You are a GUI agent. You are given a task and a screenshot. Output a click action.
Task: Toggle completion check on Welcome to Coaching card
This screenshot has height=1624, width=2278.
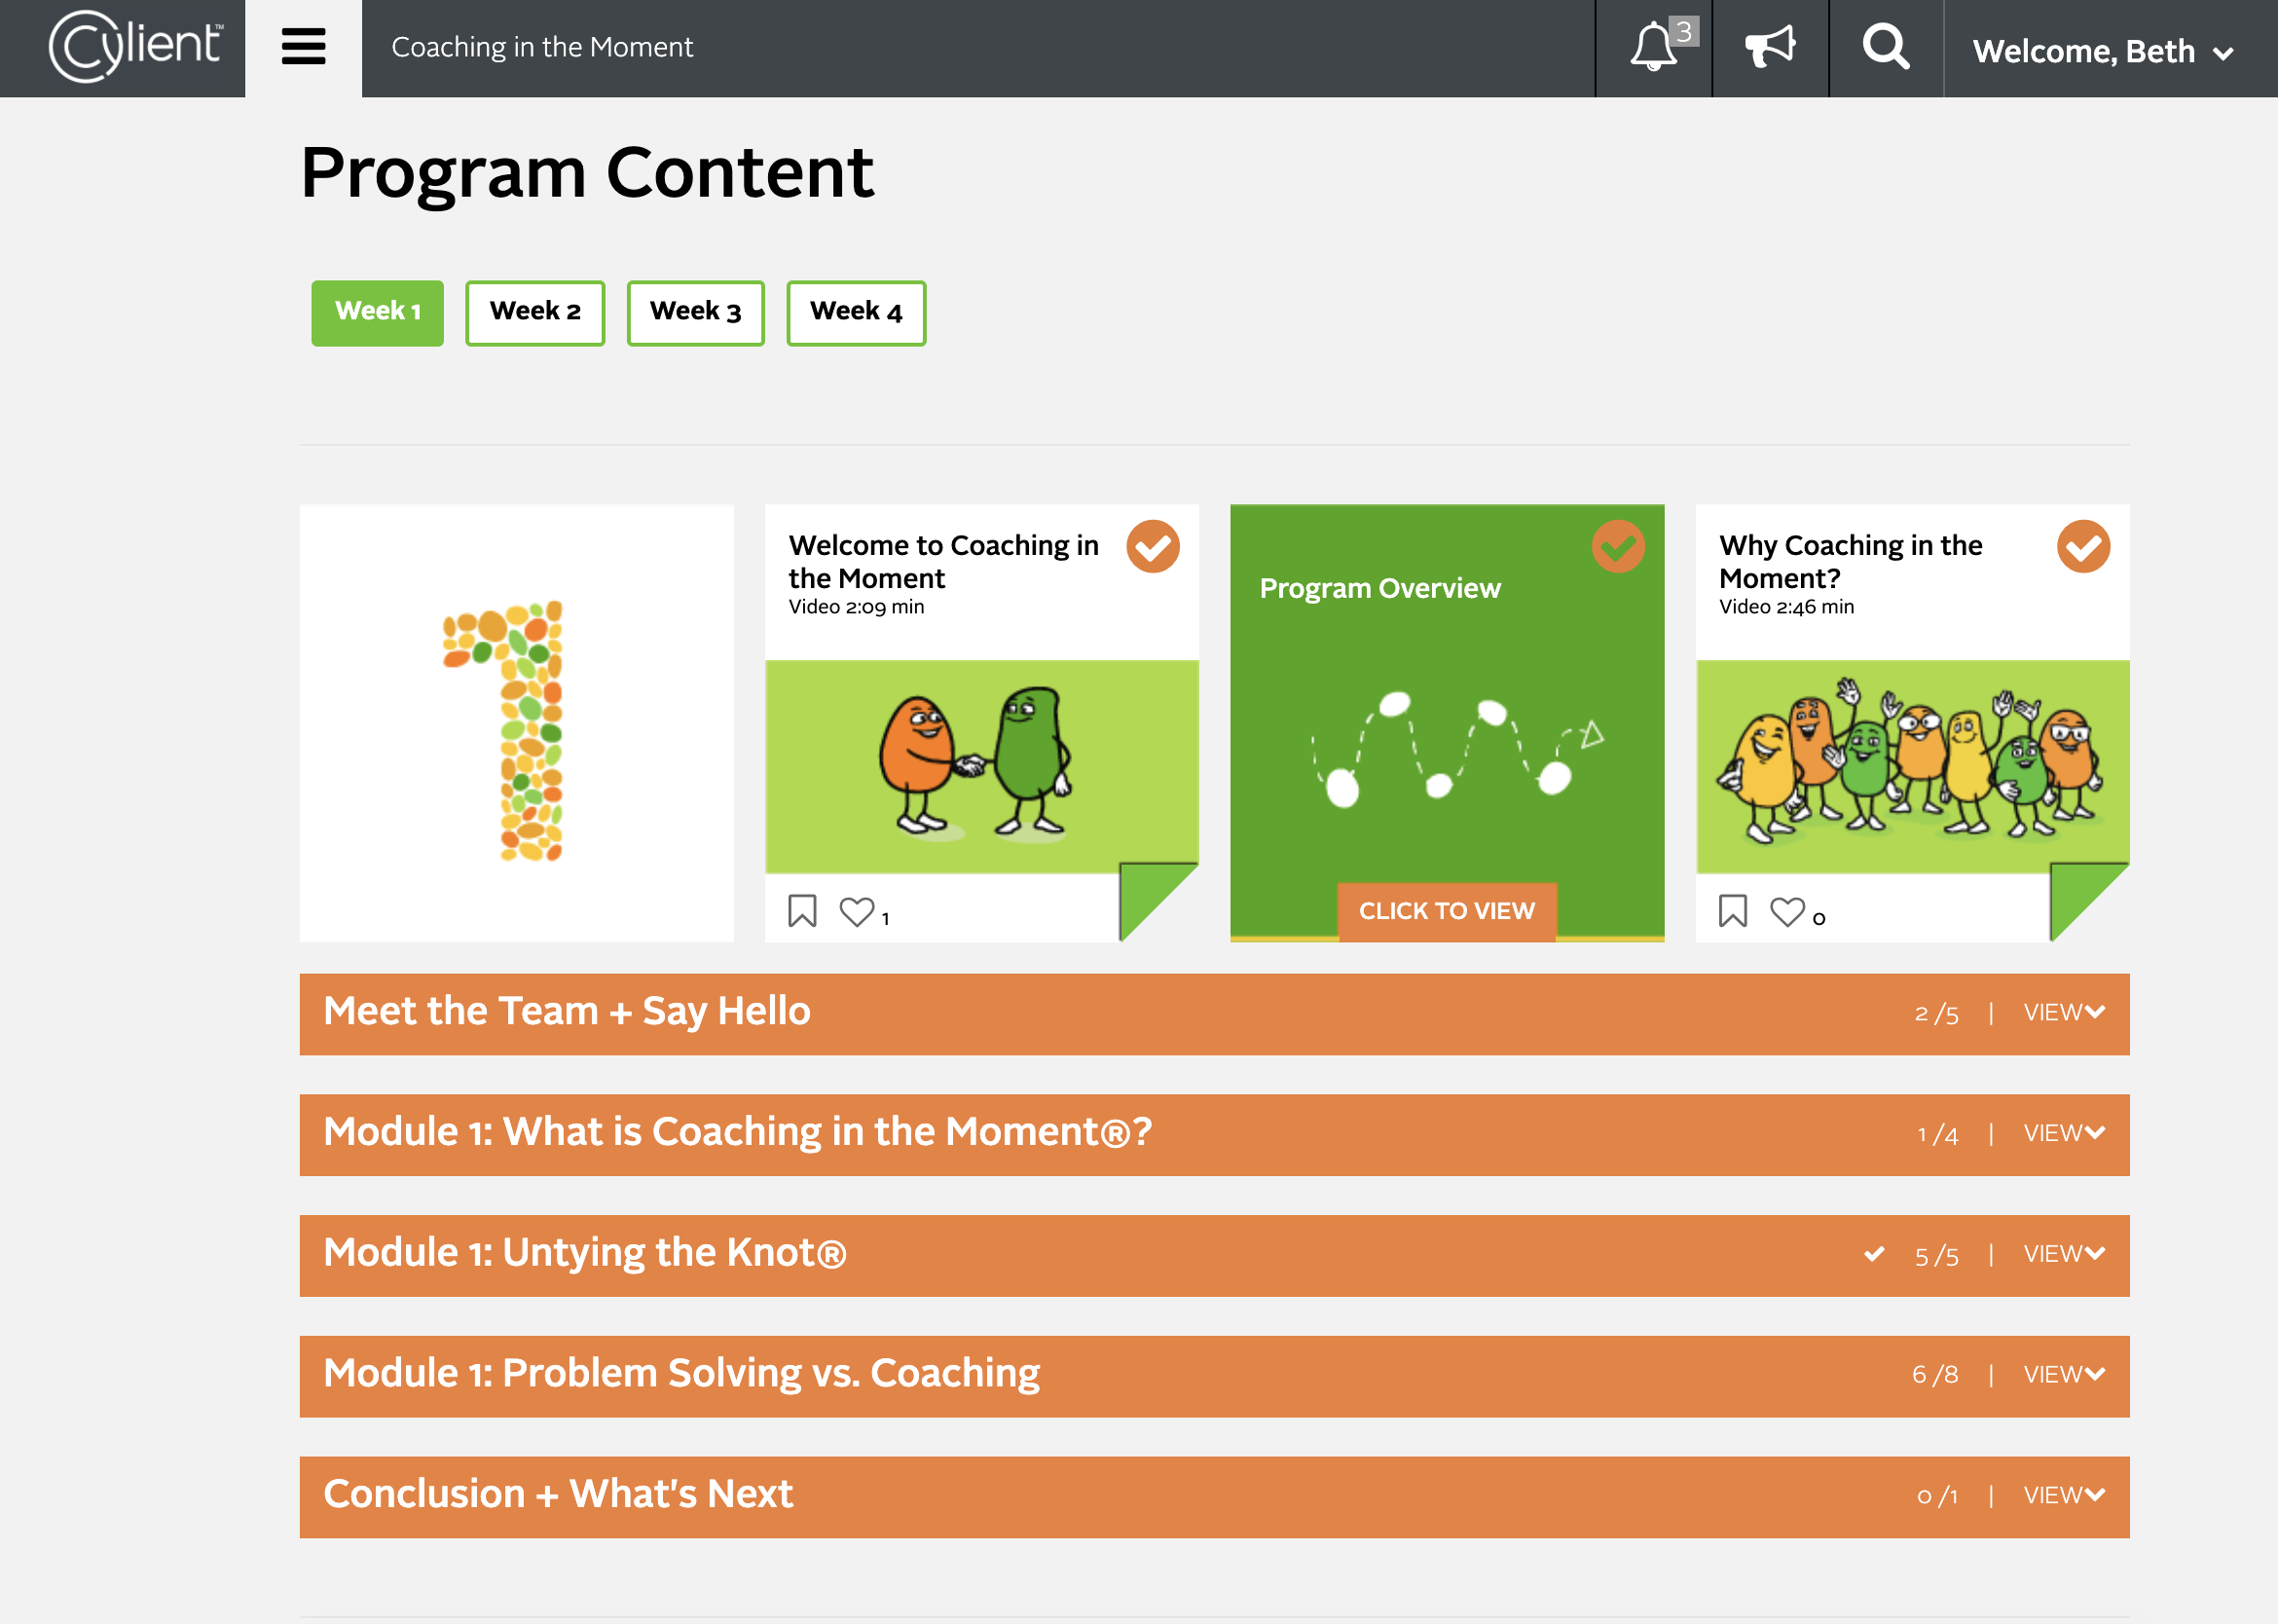(x=1152, y=547)
